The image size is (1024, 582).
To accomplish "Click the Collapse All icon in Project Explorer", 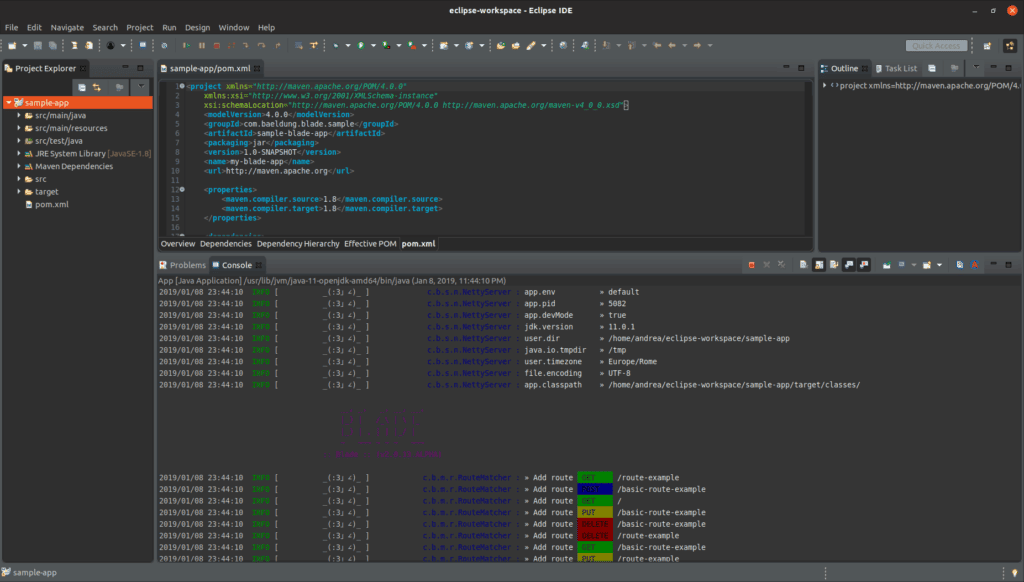I will 83,88.
